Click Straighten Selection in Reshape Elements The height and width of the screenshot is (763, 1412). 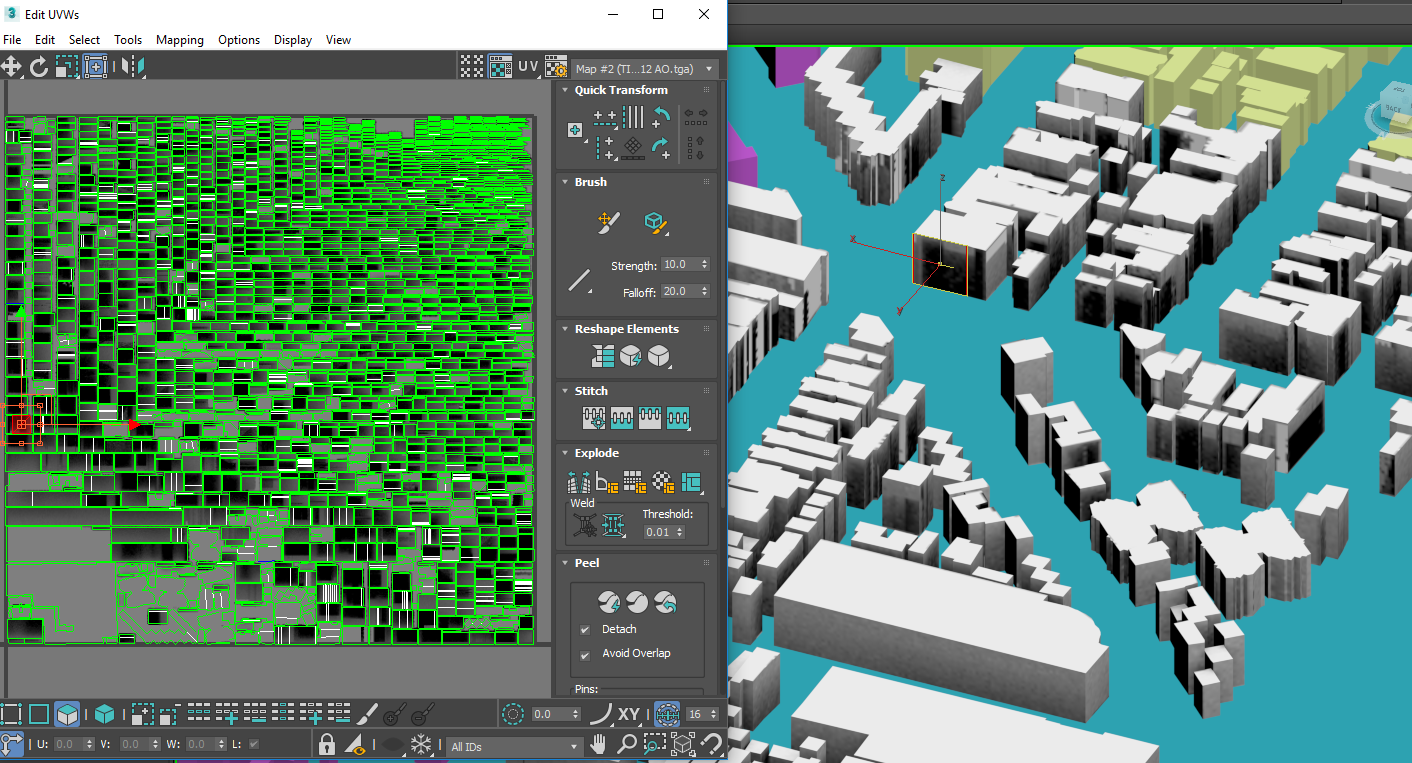pos(603,356)
